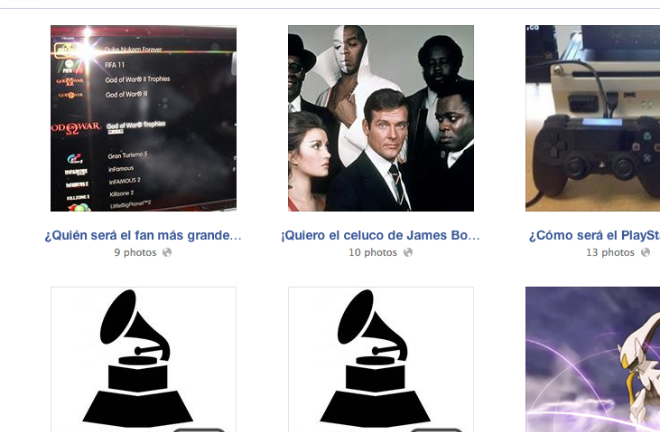
Task: Click the '13 photos' count text
Action: point(610,253)
